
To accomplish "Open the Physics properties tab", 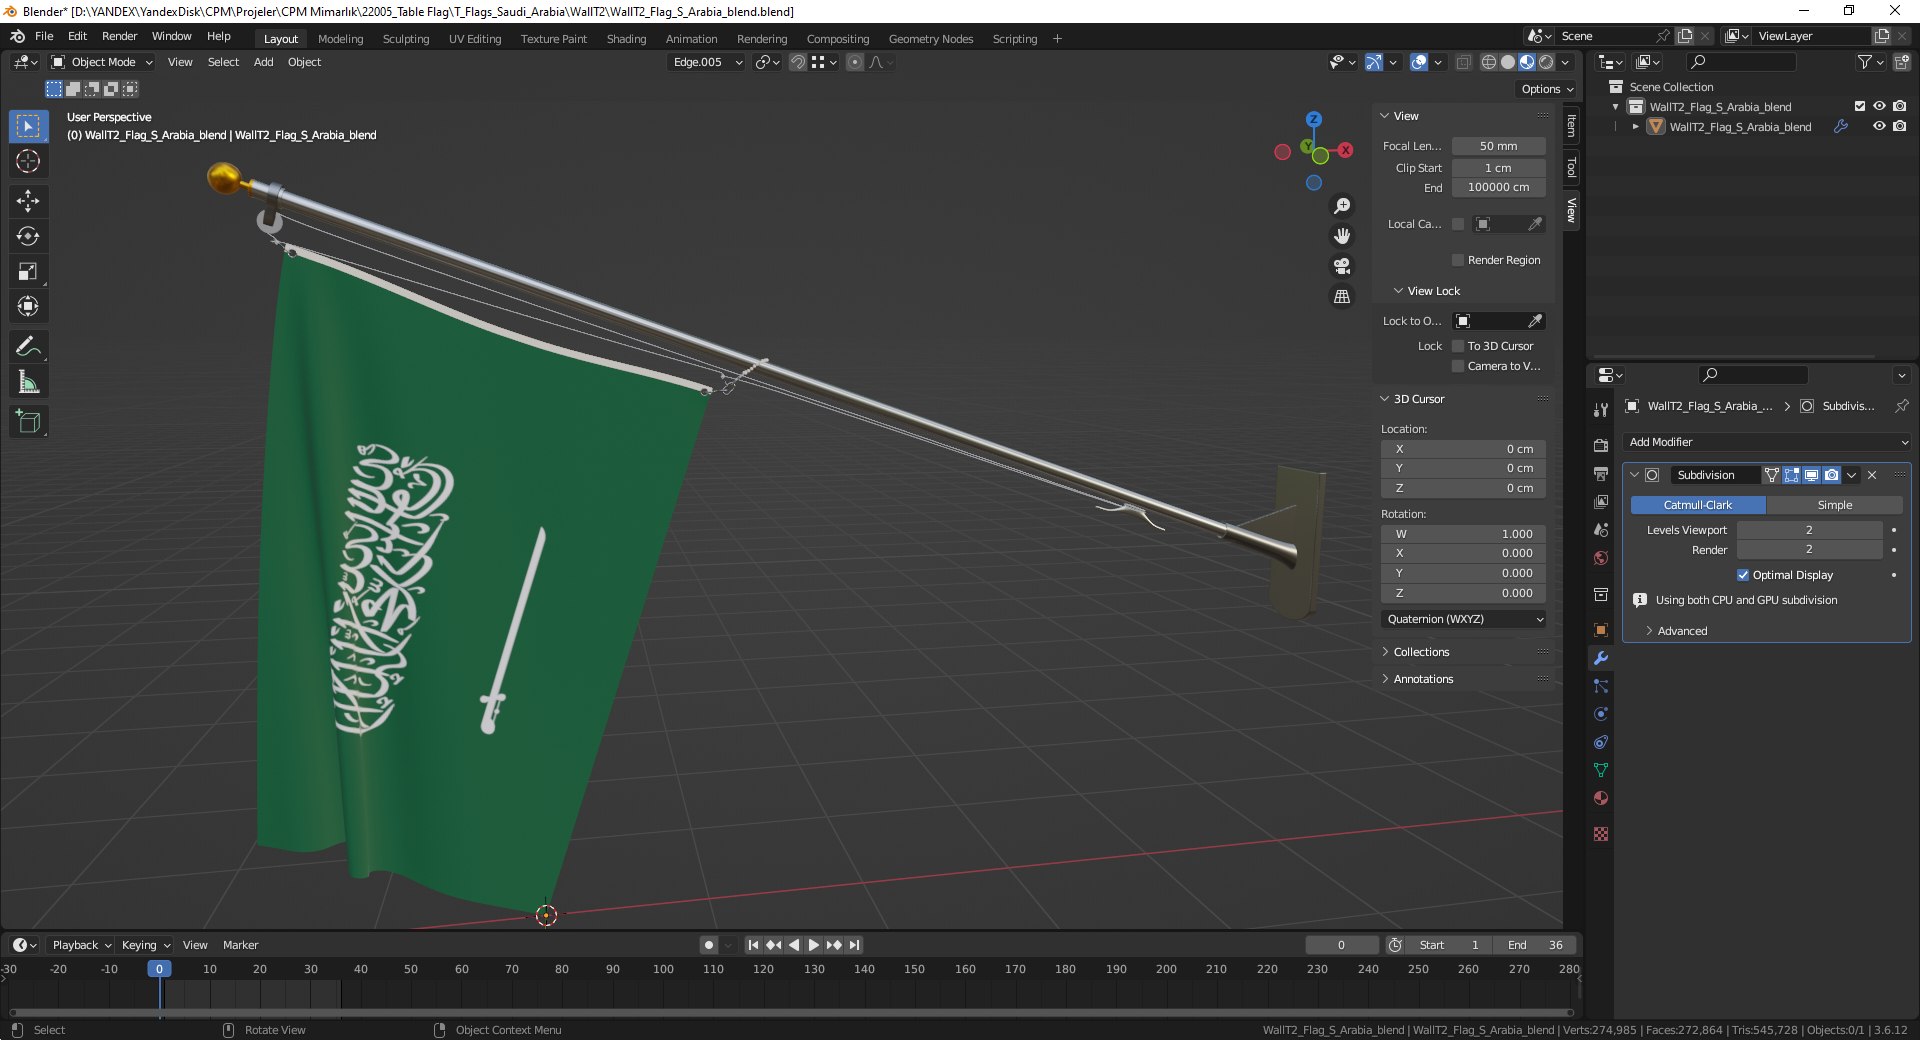I will point(1601,714).
